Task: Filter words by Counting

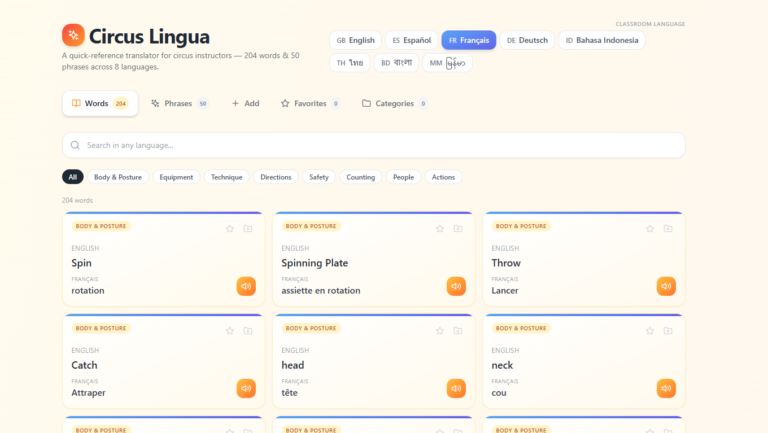Action: tap(360, 177)
